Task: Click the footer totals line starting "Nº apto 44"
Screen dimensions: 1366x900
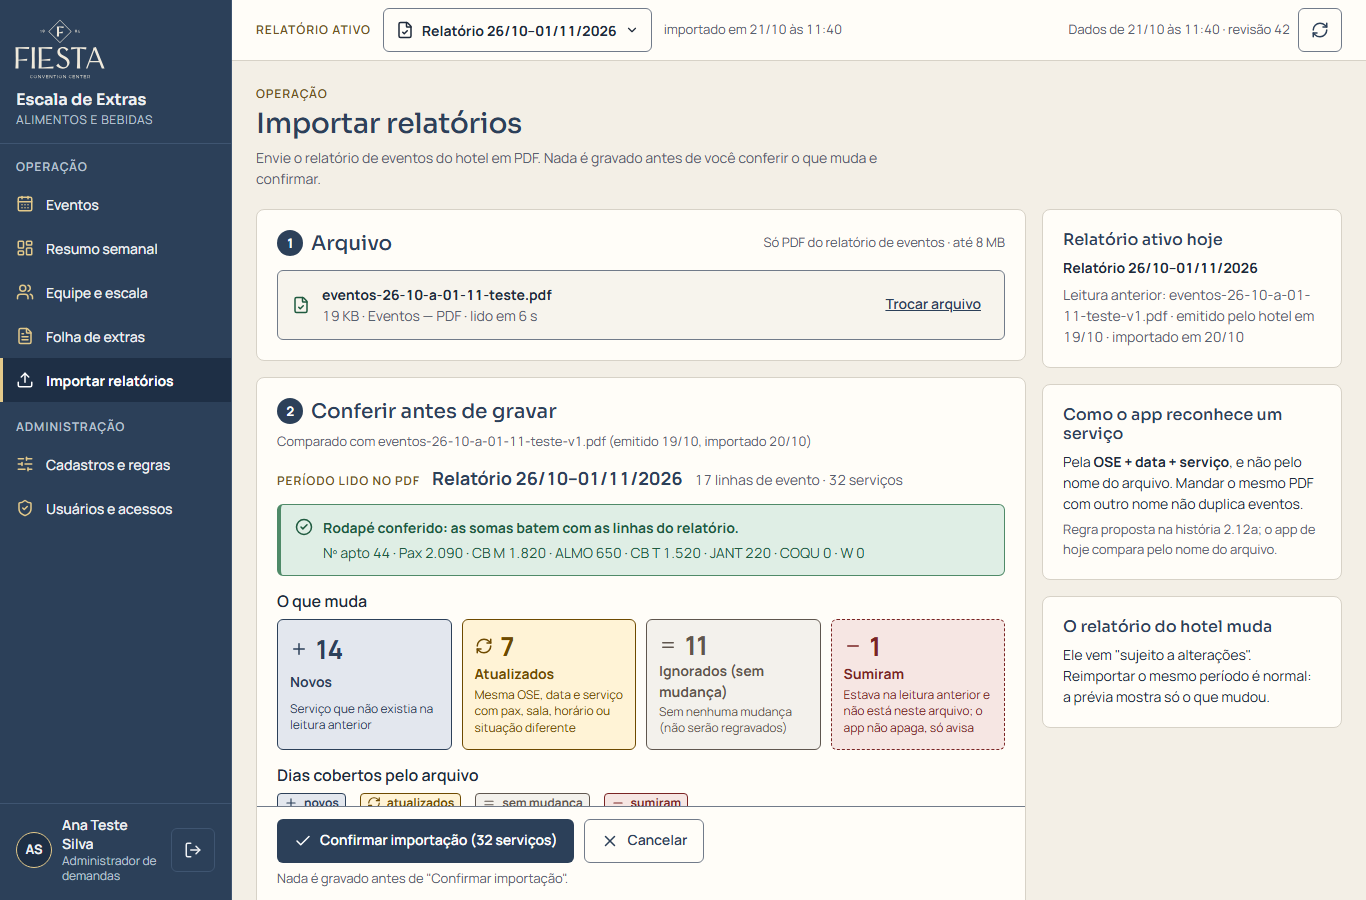Action: pos(594,553)
